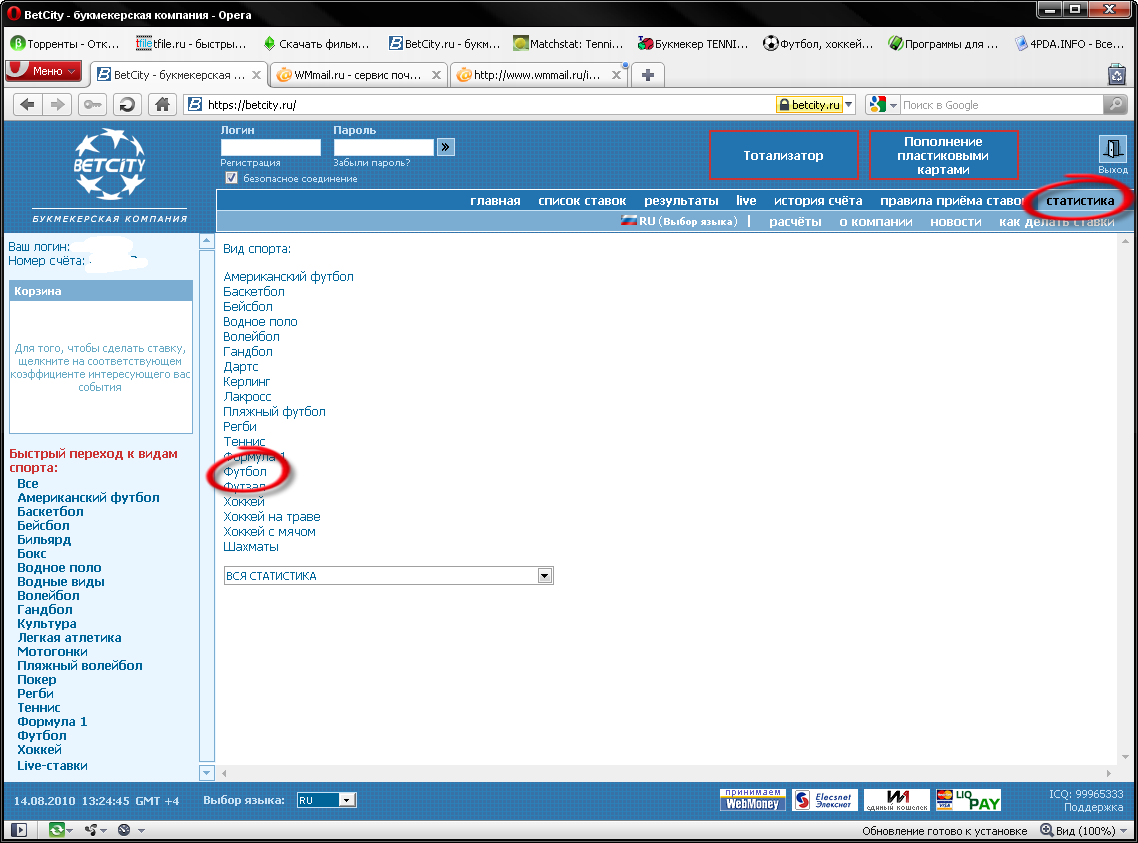The height and width of the screenshot is (843, 1138).
Task: Click the Единый кошелек payment logo
Action: point(896,800)
